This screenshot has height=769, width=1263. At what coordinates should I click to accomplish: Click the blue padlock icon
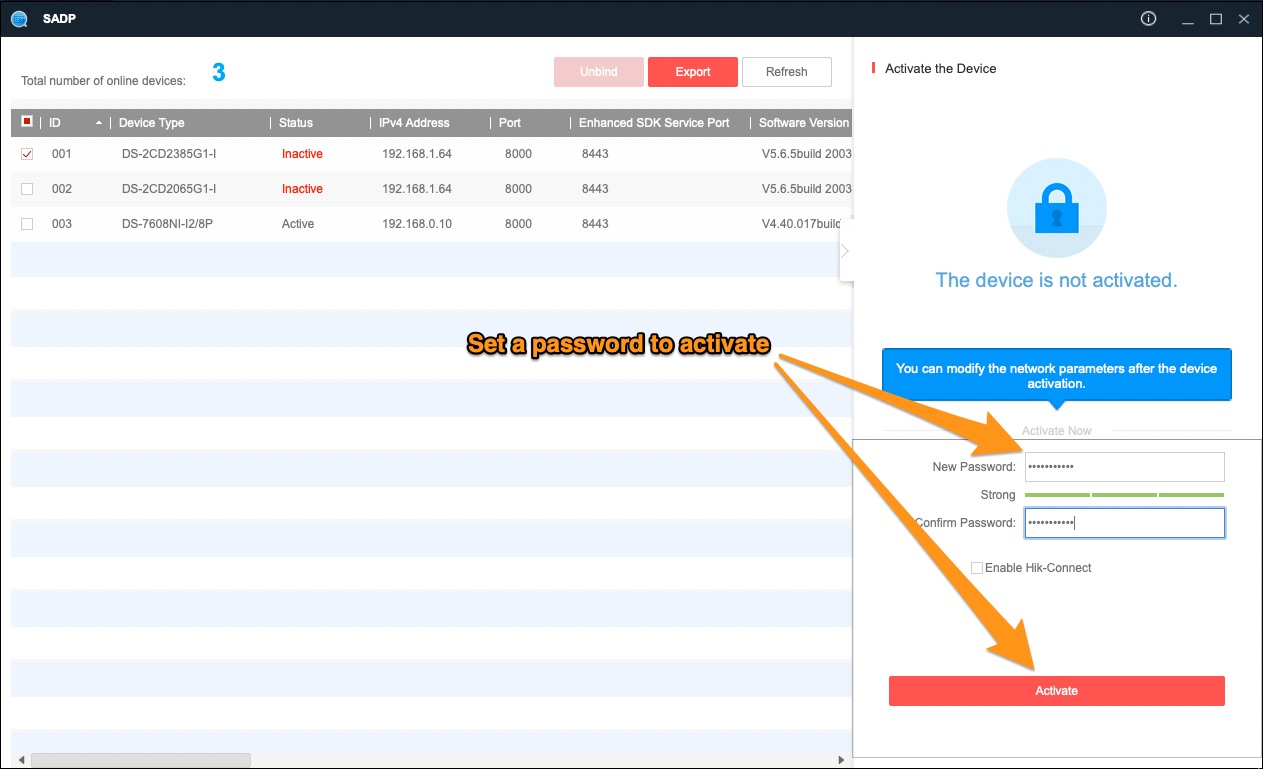(1056, 208)
